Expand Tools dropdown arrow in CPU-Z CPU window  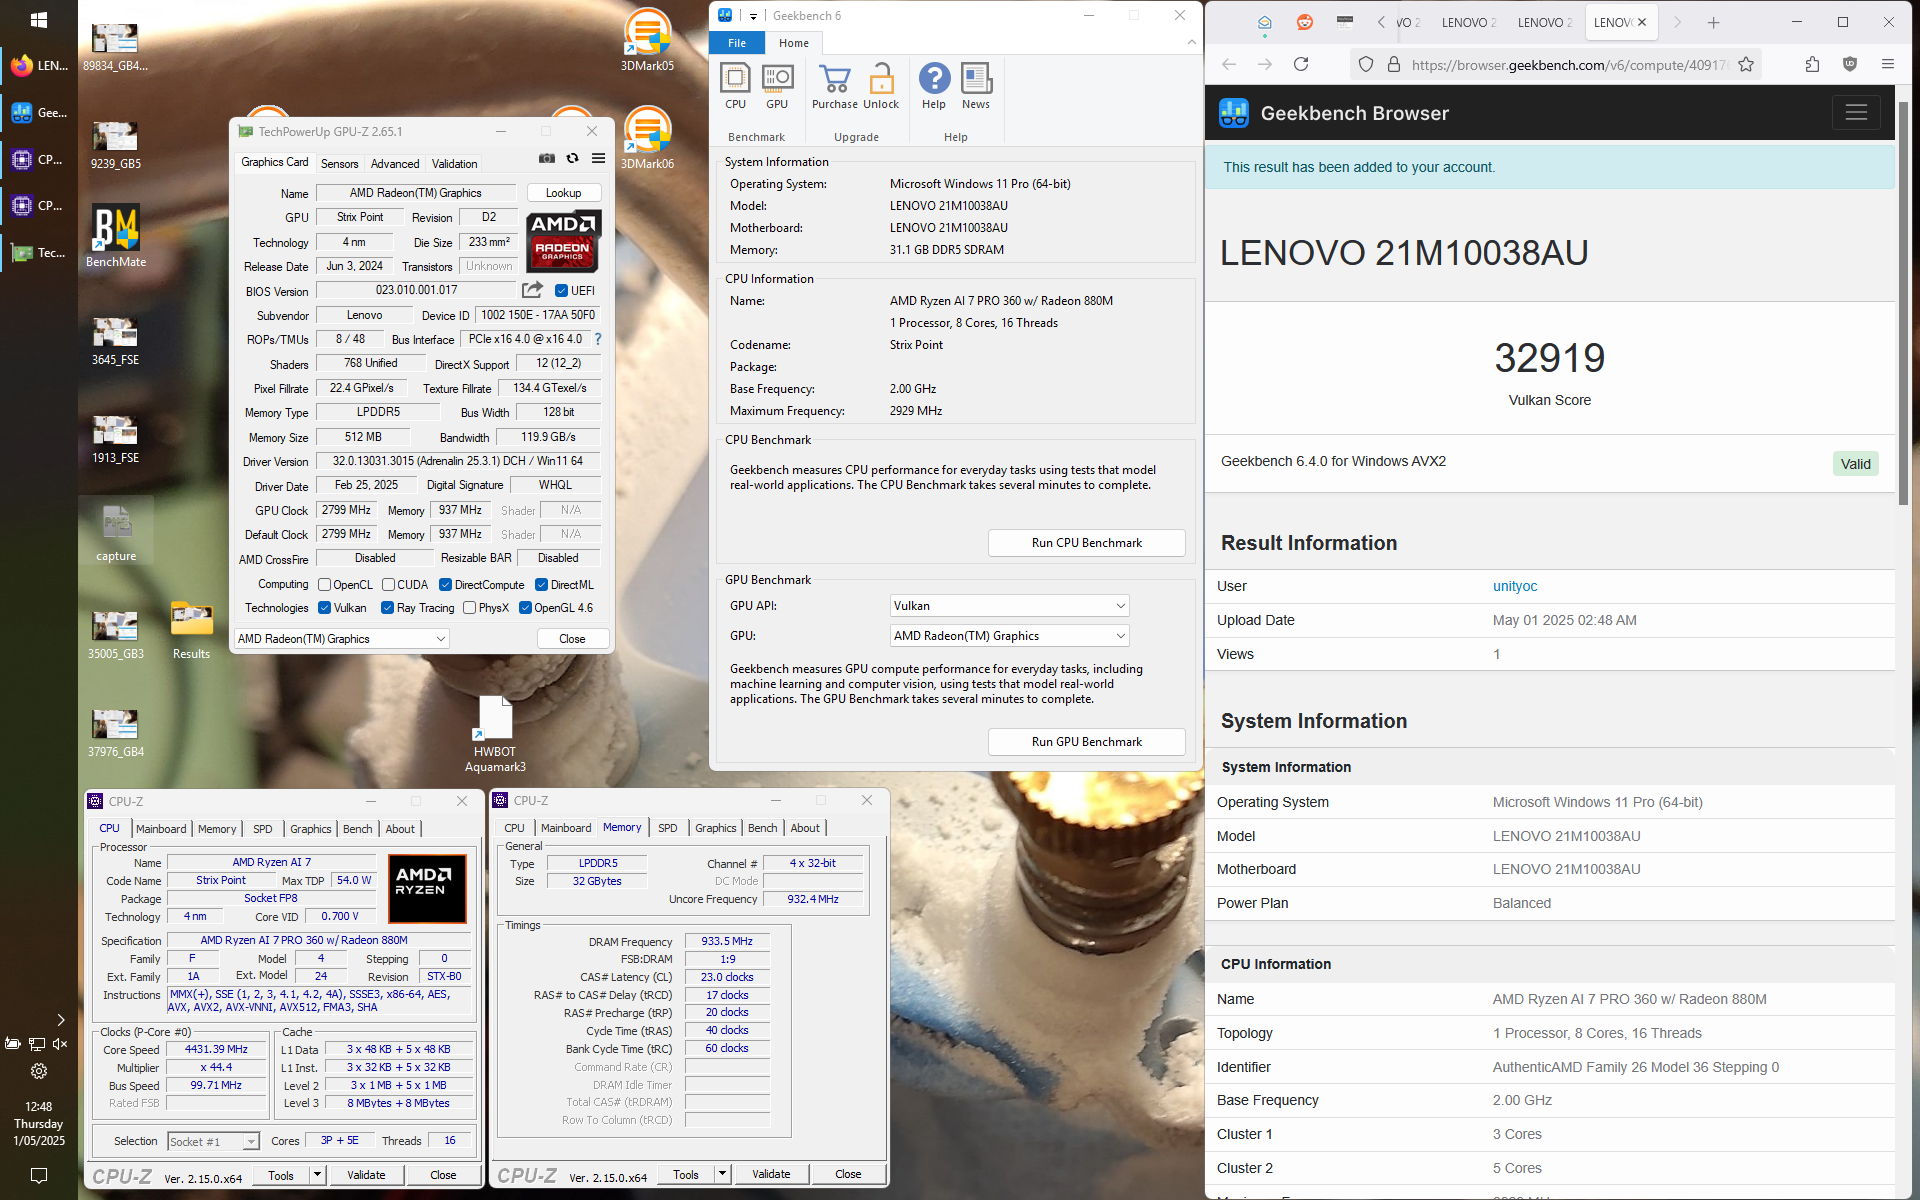[x=318, y=1175]
